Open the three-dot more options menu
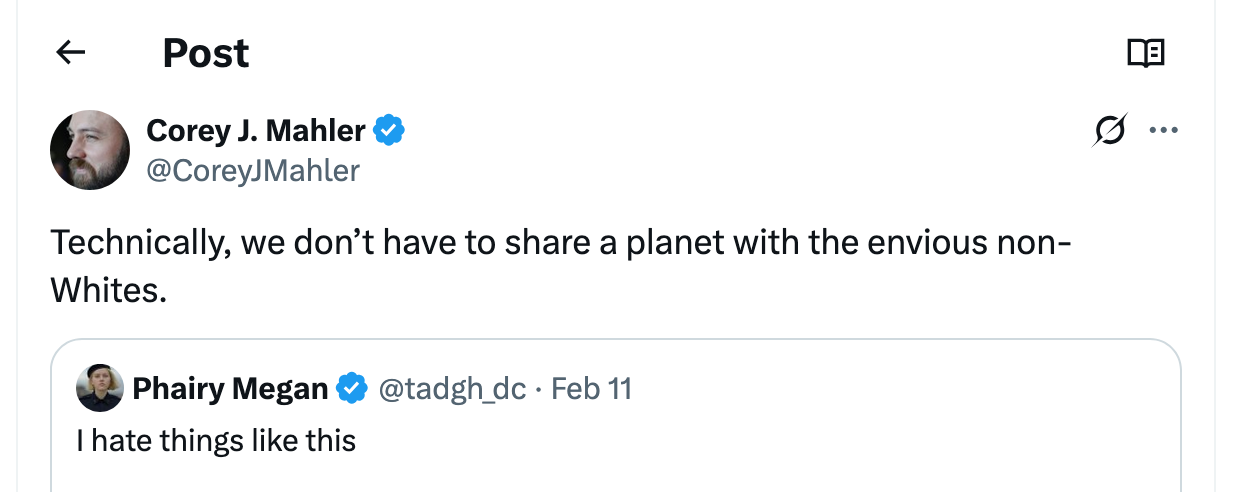 (1163, 130)
